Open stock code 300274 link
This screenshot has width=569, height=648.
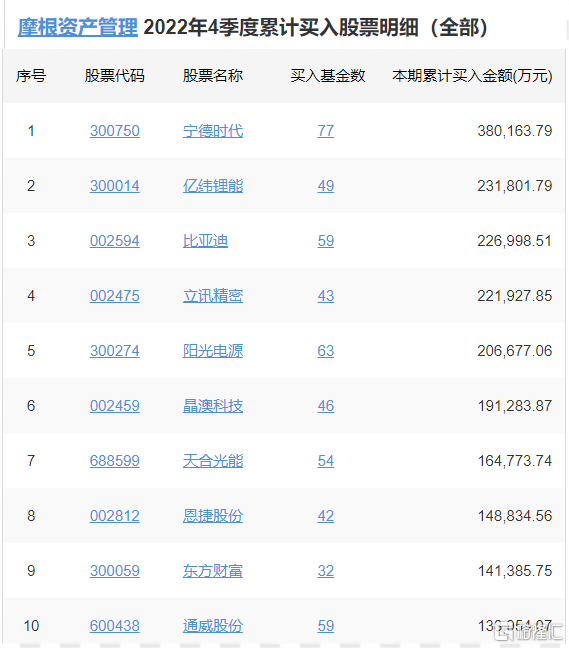pos(115,351)
